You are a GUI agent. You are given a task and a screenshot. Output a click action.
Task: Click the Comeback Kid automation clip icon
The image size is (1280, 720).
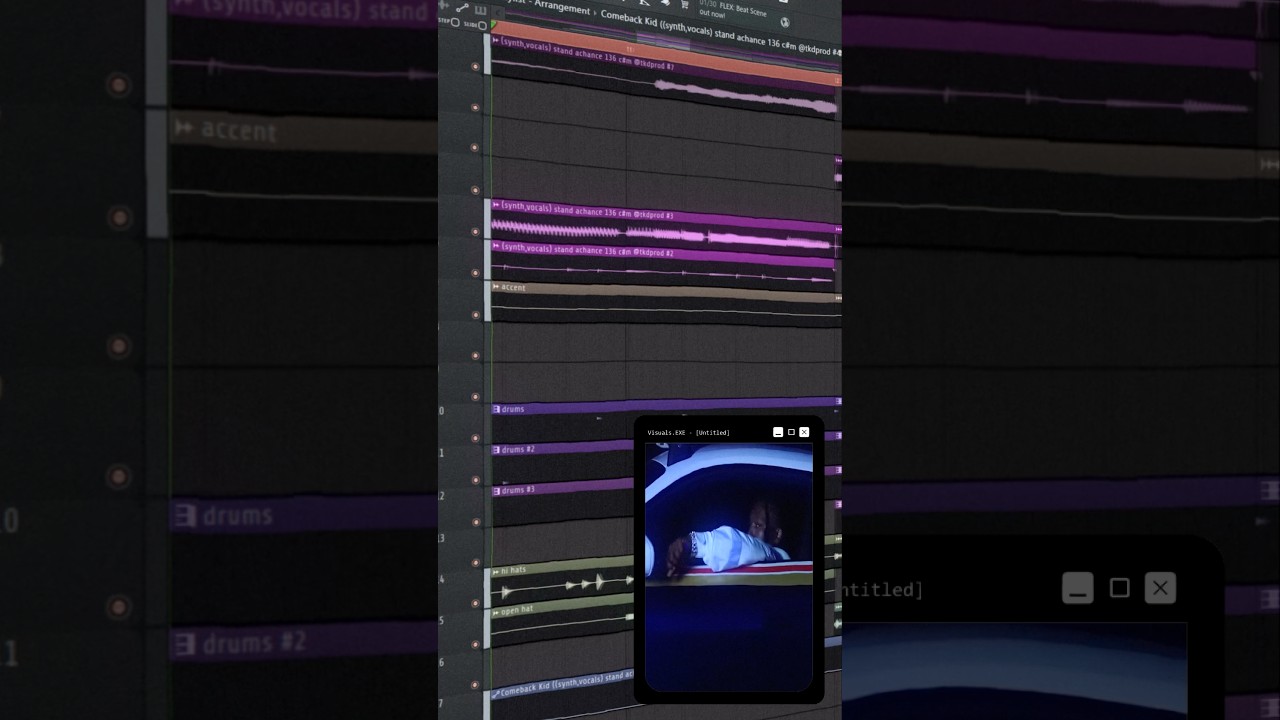(496, 693)
